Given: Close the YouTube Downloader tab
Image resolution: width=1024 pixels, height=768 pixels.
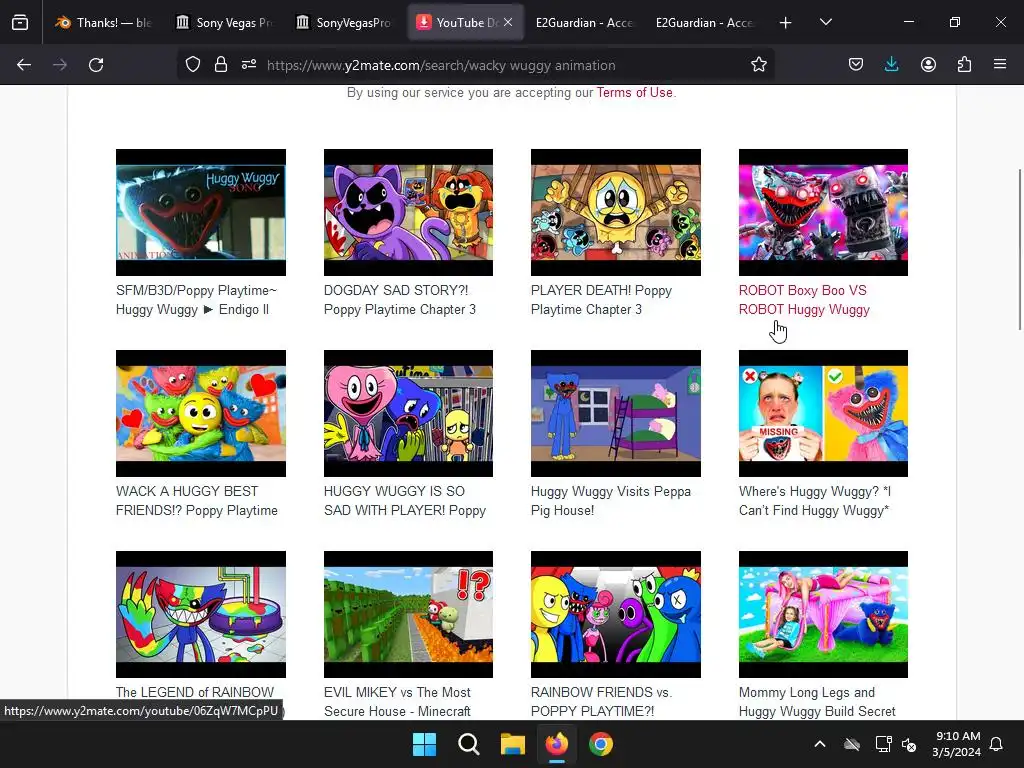Looking at the screenshot, I should click(508, 22).
